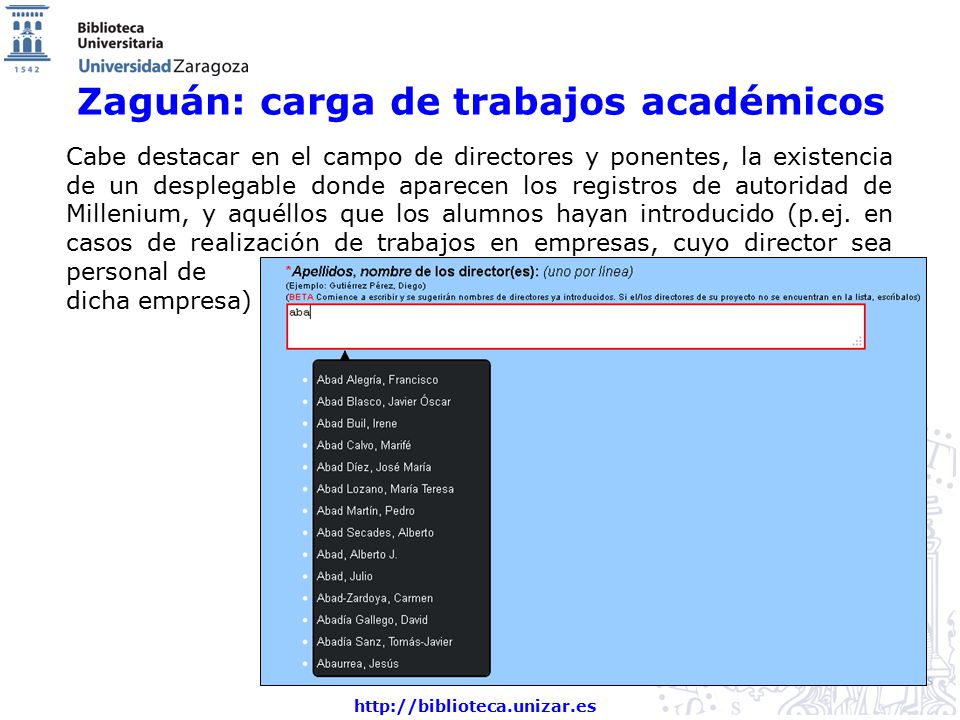Click the 'Ejemplo: Gutiérrez Pérez, Diego' hint
Viewport: 960px width, 720px height.
coord(356,286)
